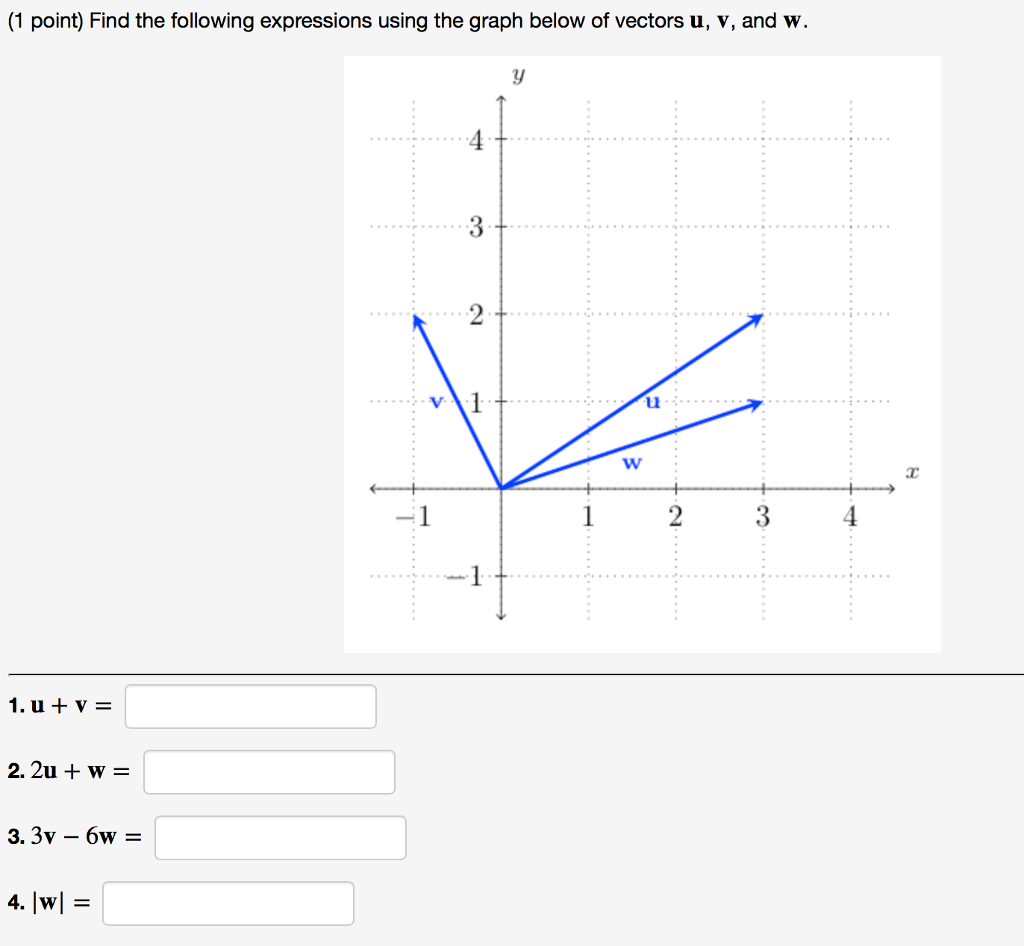Click the origin point of the graph axes
The height and width of the screenshot is (946, 1024).
500,487
